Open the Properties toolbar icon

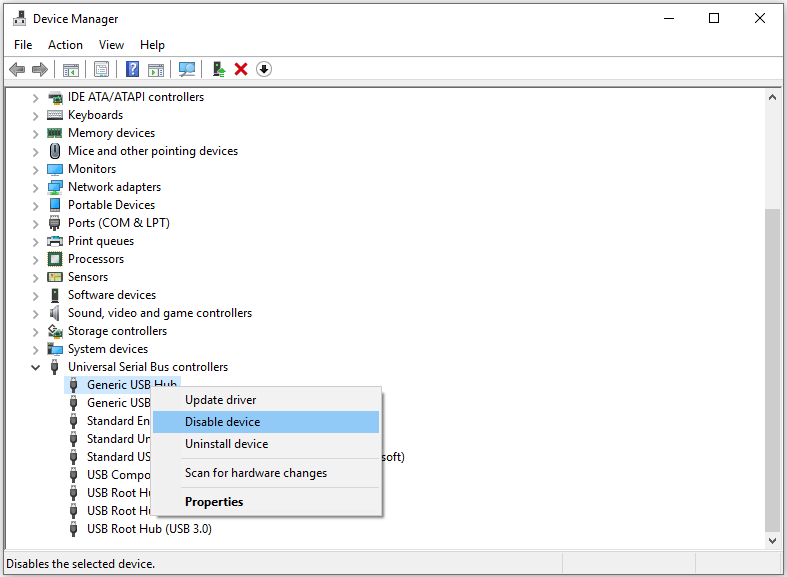click(x=101, y=69)
